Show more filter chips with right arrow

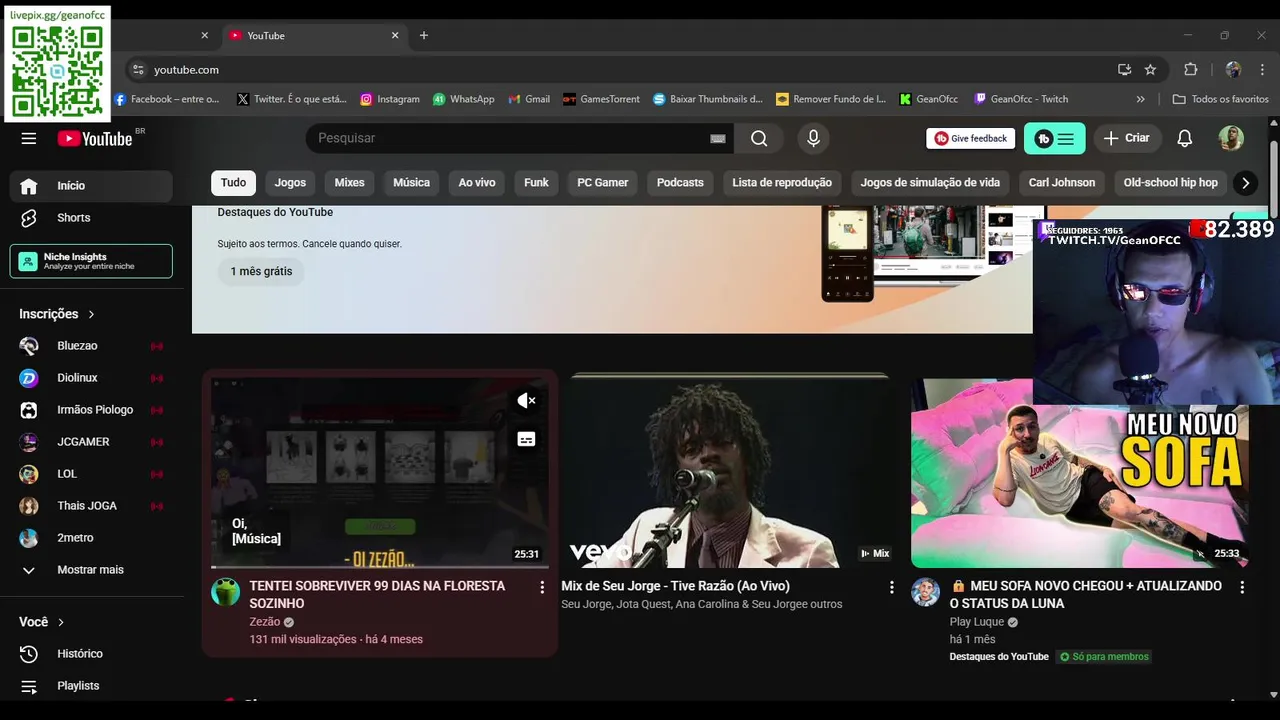tap(1245, 183)
